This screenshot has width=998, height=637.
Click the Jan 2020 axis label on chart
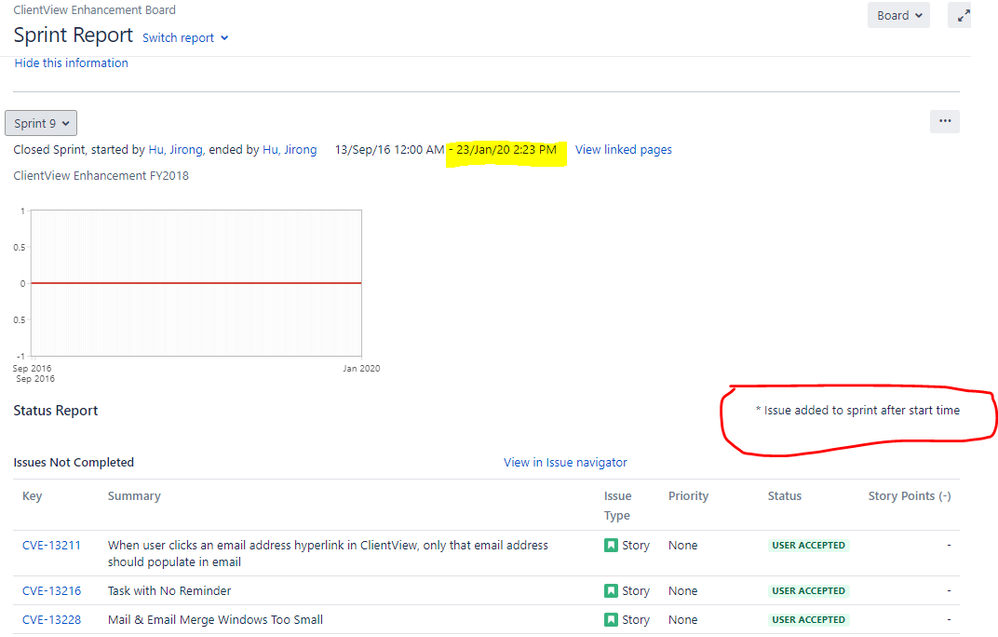pos(362,368)
